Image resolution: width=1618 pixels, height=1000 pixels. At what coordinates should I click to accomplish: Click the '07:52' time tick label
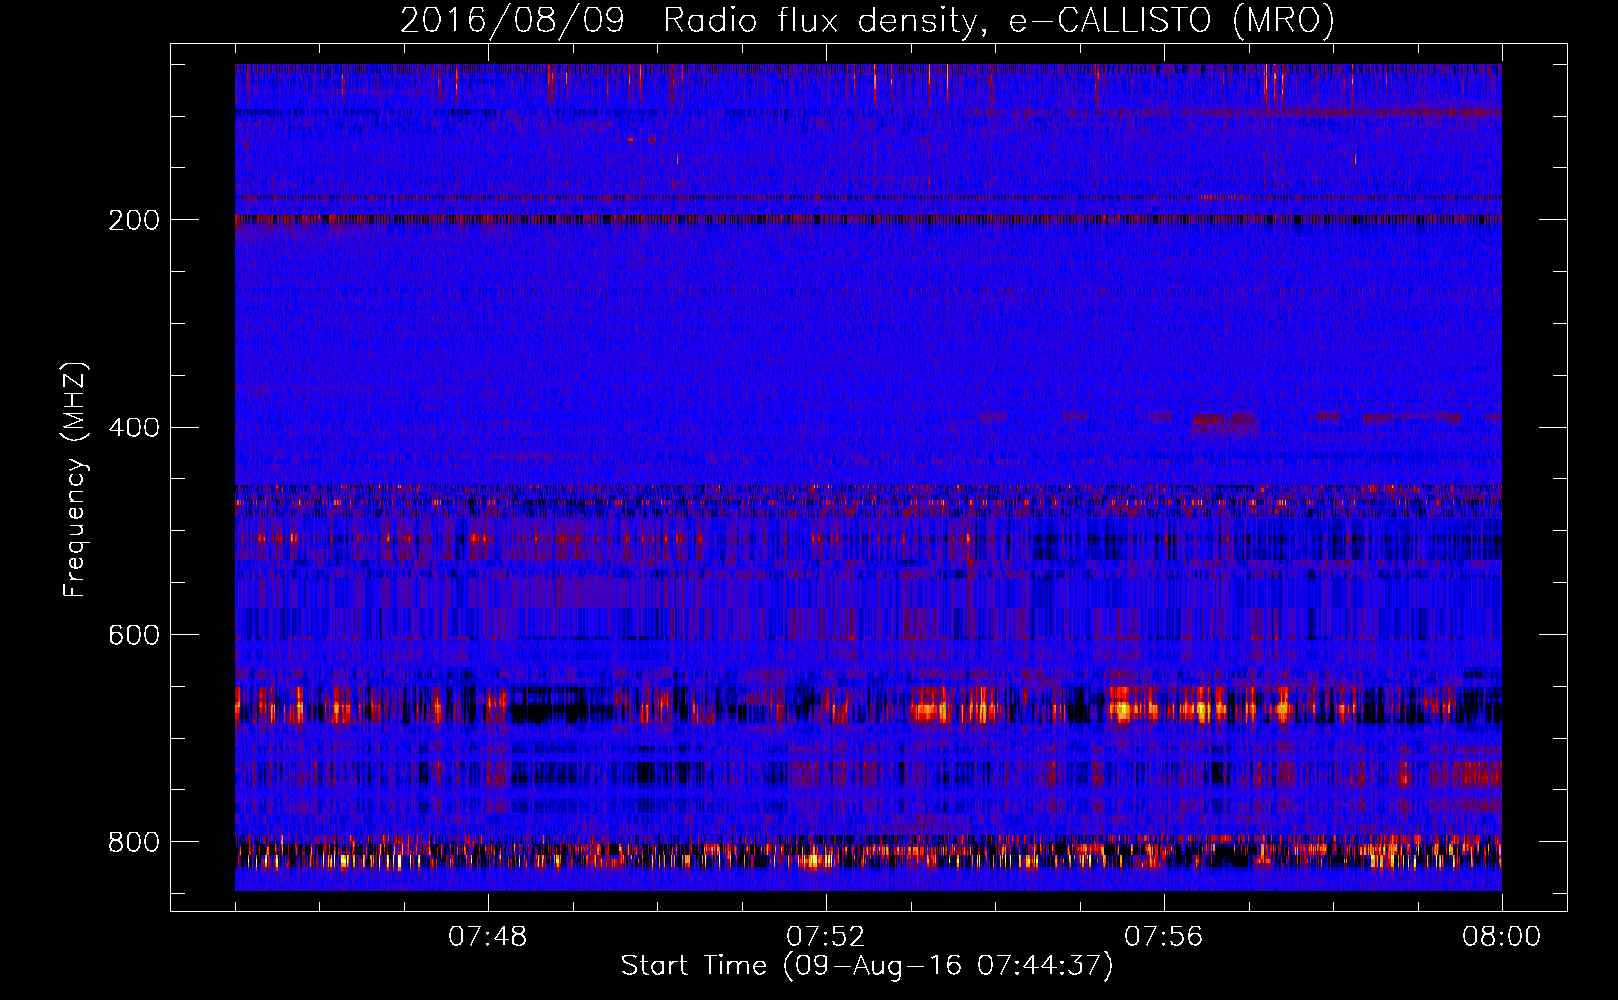coord(826,937)
